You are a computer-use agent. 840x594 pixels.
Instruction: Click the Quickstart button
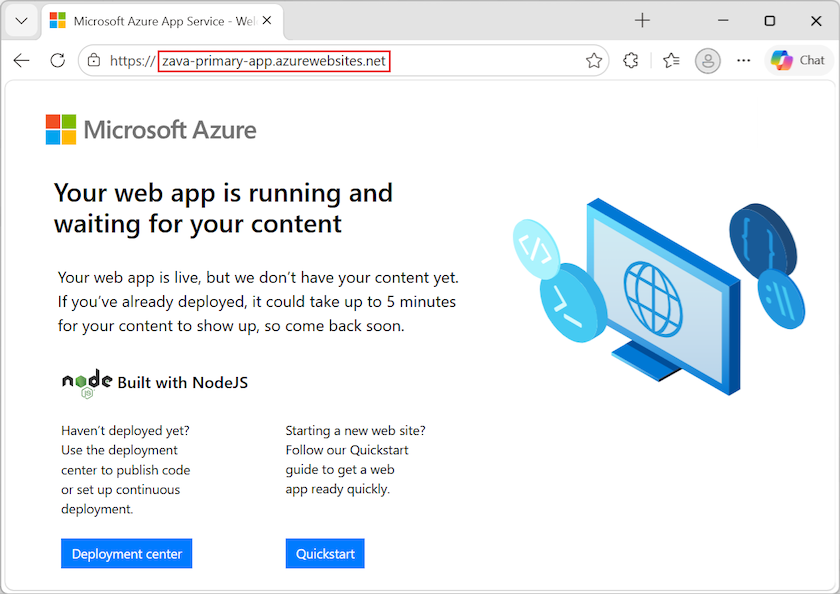(325, 553)
